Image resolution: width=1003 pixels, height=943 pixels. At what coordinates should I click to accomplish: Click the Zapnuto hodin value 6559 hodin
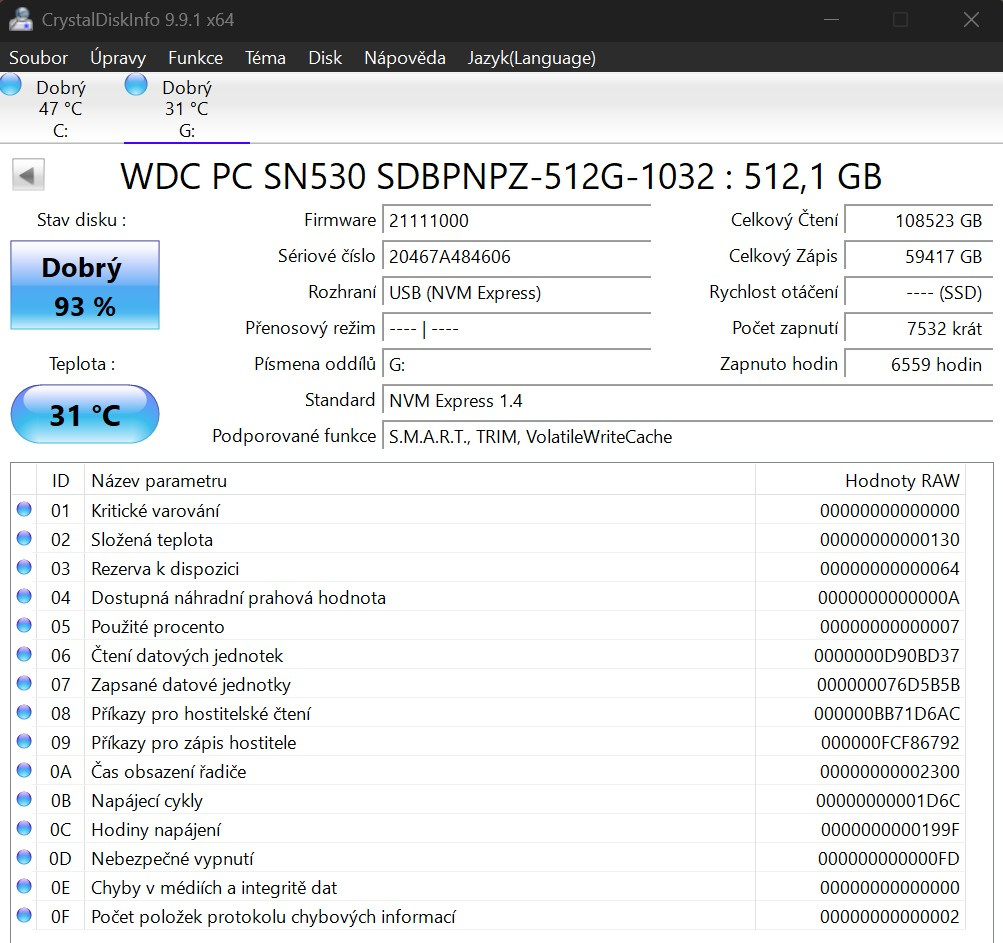[919, 364]
